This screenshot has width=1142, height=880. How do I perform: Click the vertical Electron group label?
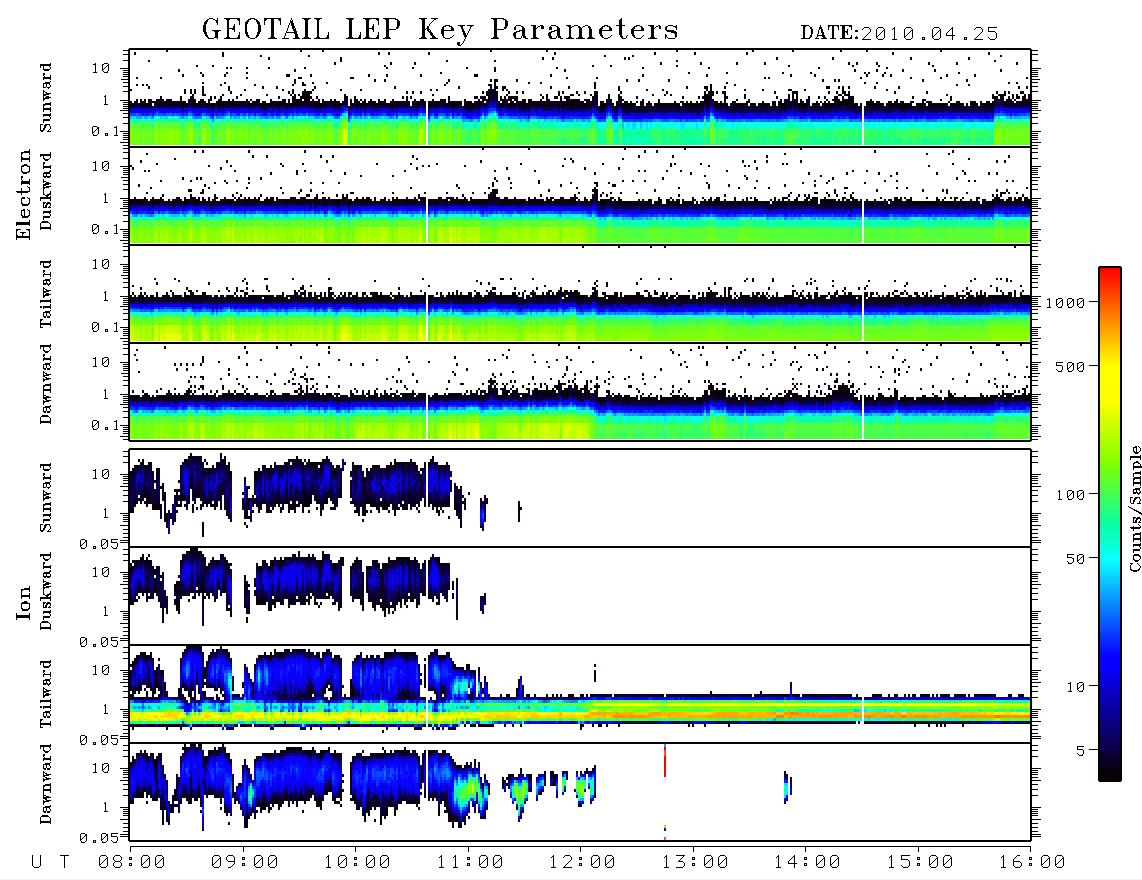point(23,195)
